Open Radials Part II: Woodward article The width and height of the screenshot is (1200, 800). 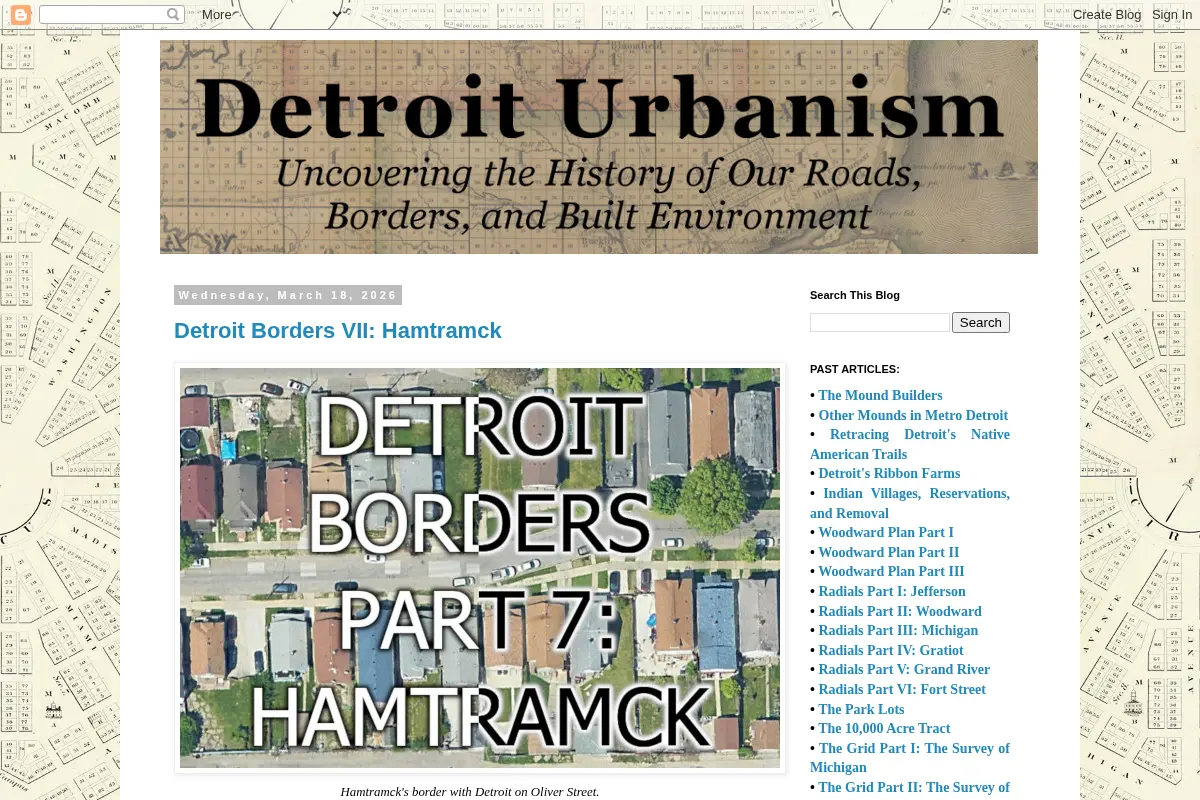[x=900, y=611]
